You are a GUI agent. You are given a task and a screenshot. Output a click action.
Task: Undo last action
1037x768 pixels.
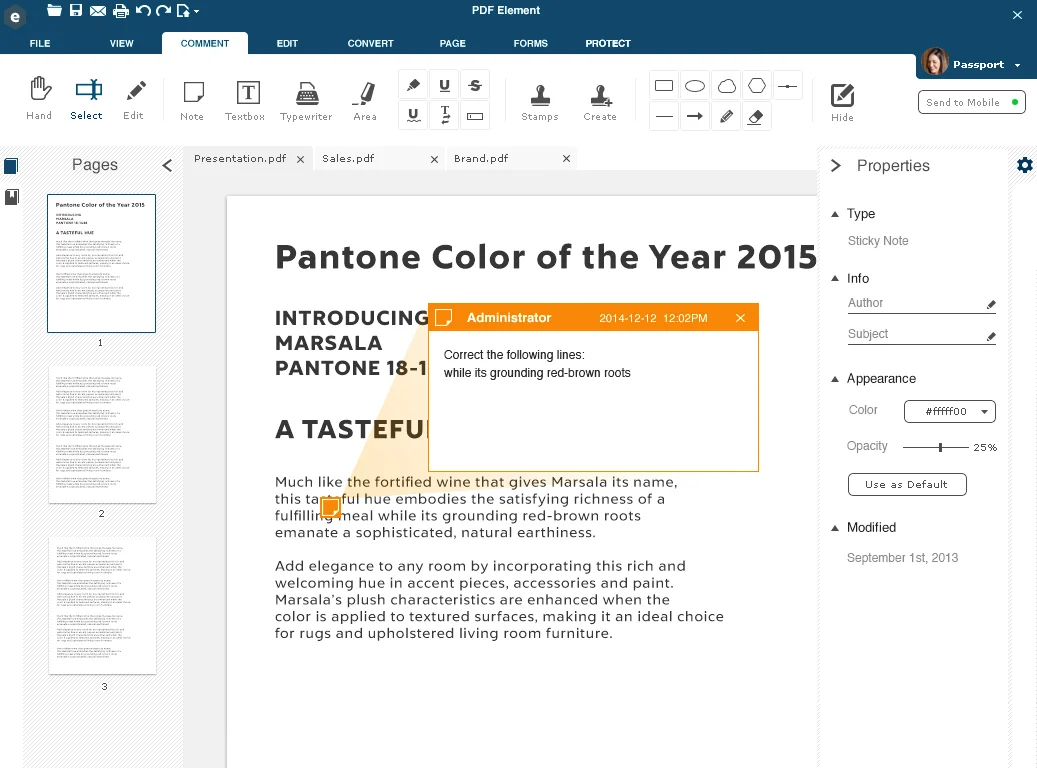click(143, 11)
